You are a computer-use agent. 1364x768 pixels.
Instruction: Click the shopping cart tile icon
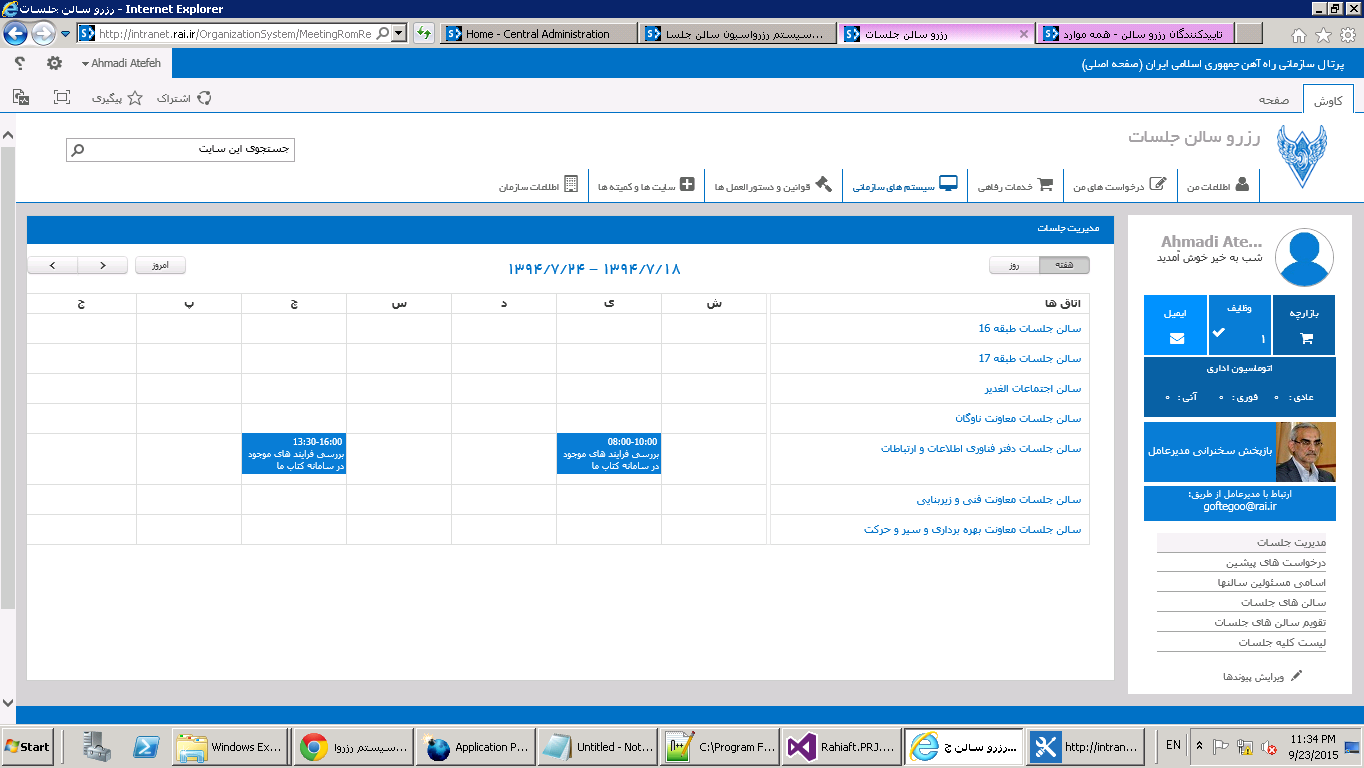(x=1305, y=338)
